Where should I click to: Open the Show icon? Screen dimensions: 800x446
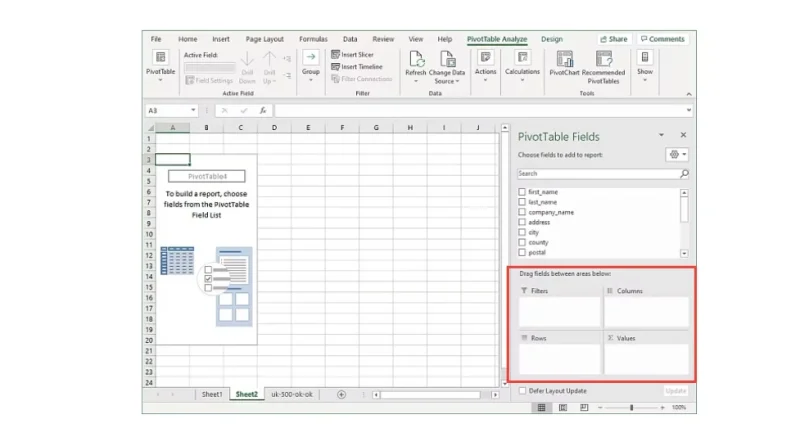pos(645,57)
